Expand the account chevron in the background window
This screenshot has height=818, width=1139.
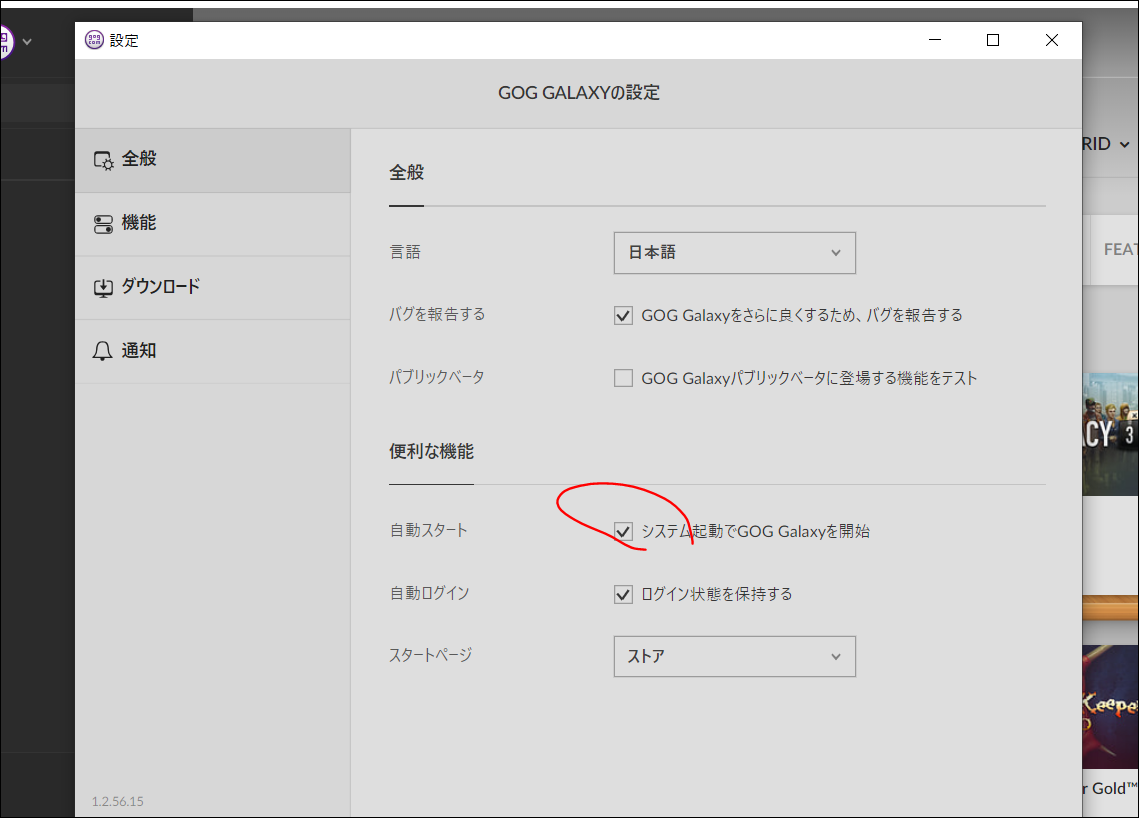[27, 42]
